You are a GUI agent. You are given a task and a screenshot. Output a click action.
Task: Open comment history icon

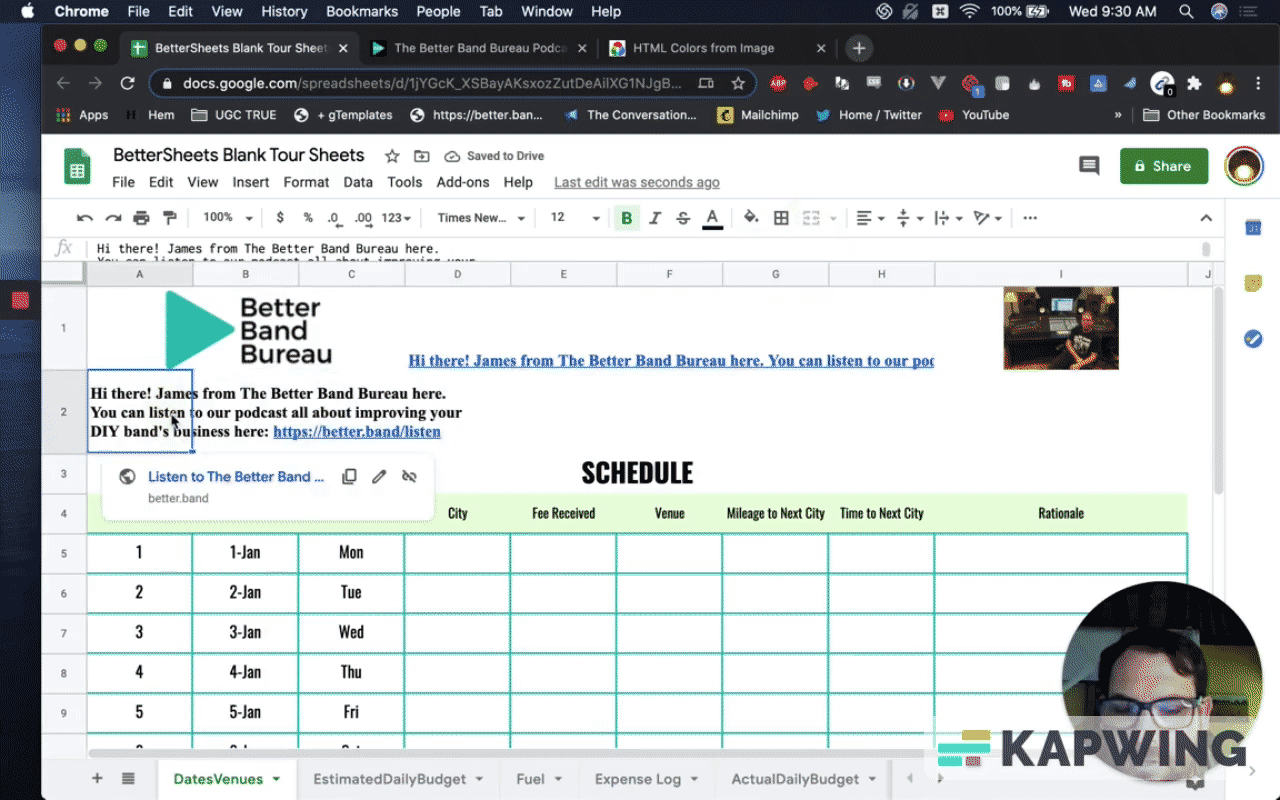click(x=1089, y=166)
